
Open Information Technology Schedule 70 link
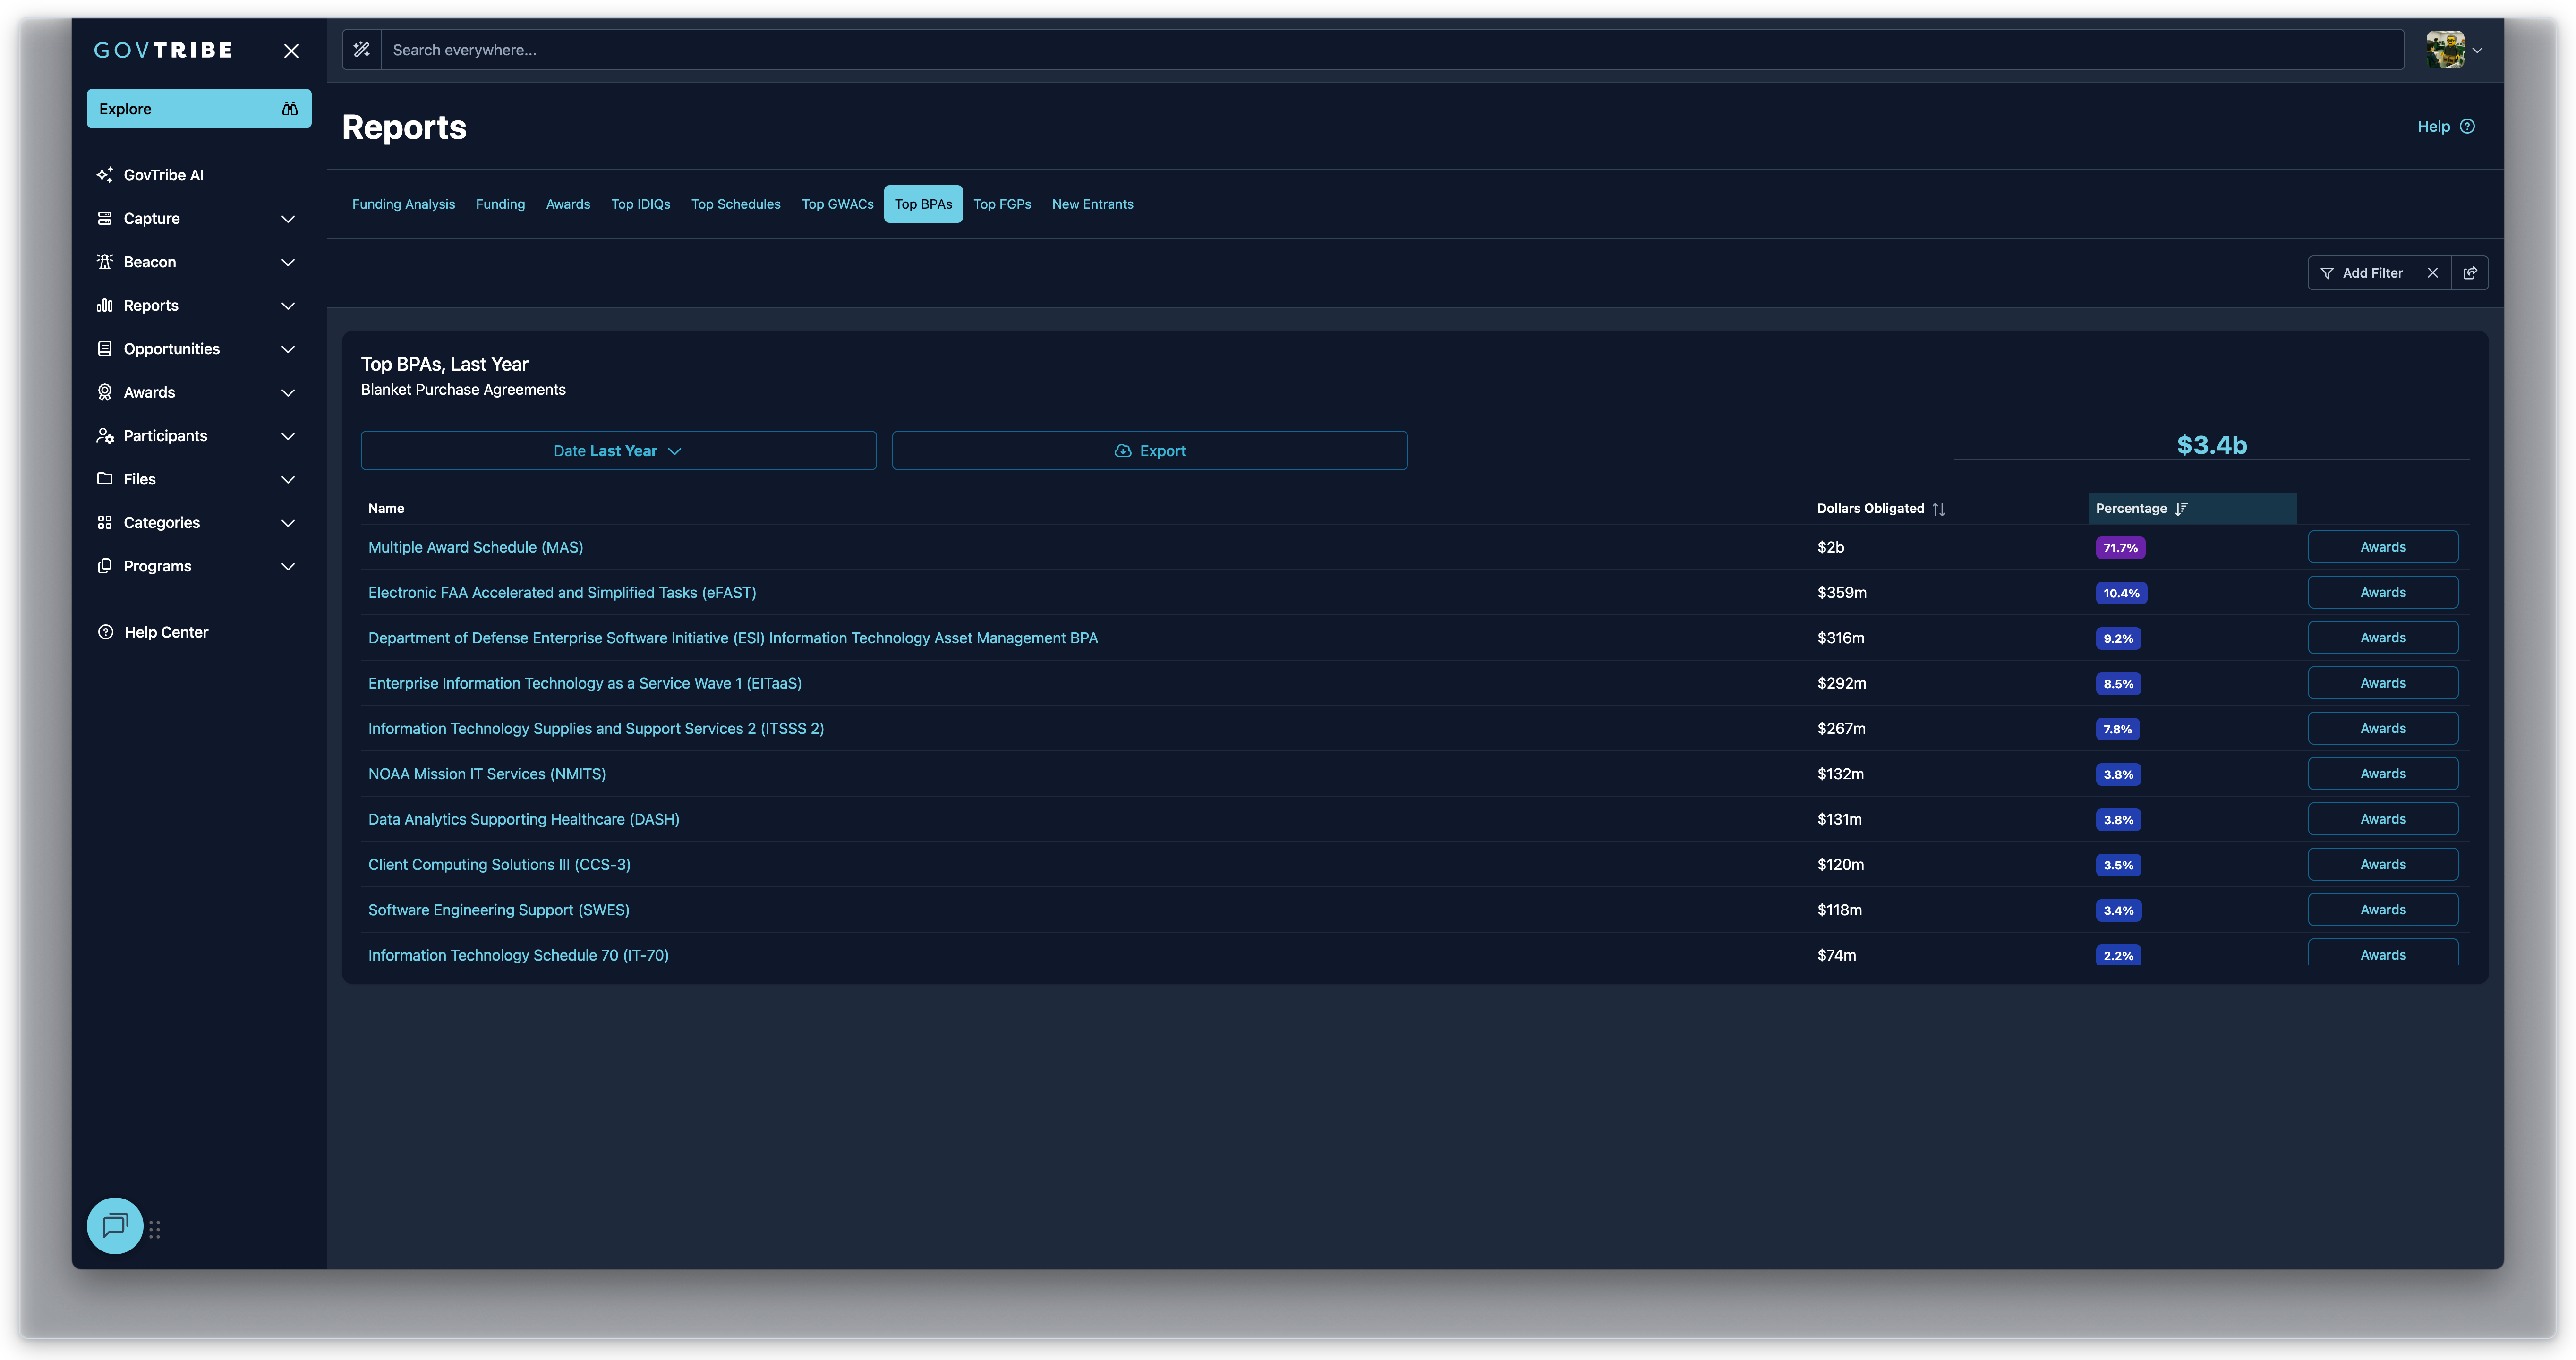click(518, 955)
